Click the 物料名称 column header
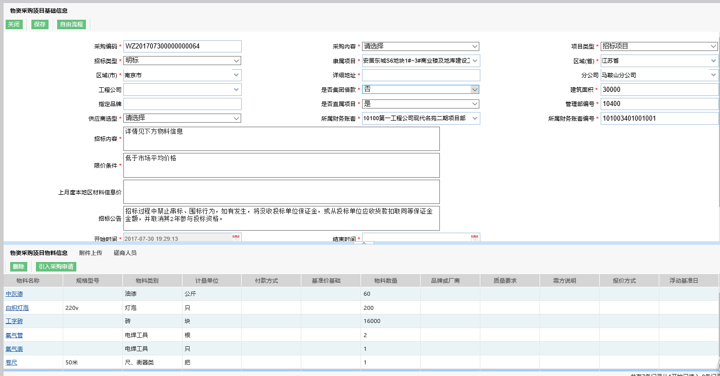 coord(33,281)
